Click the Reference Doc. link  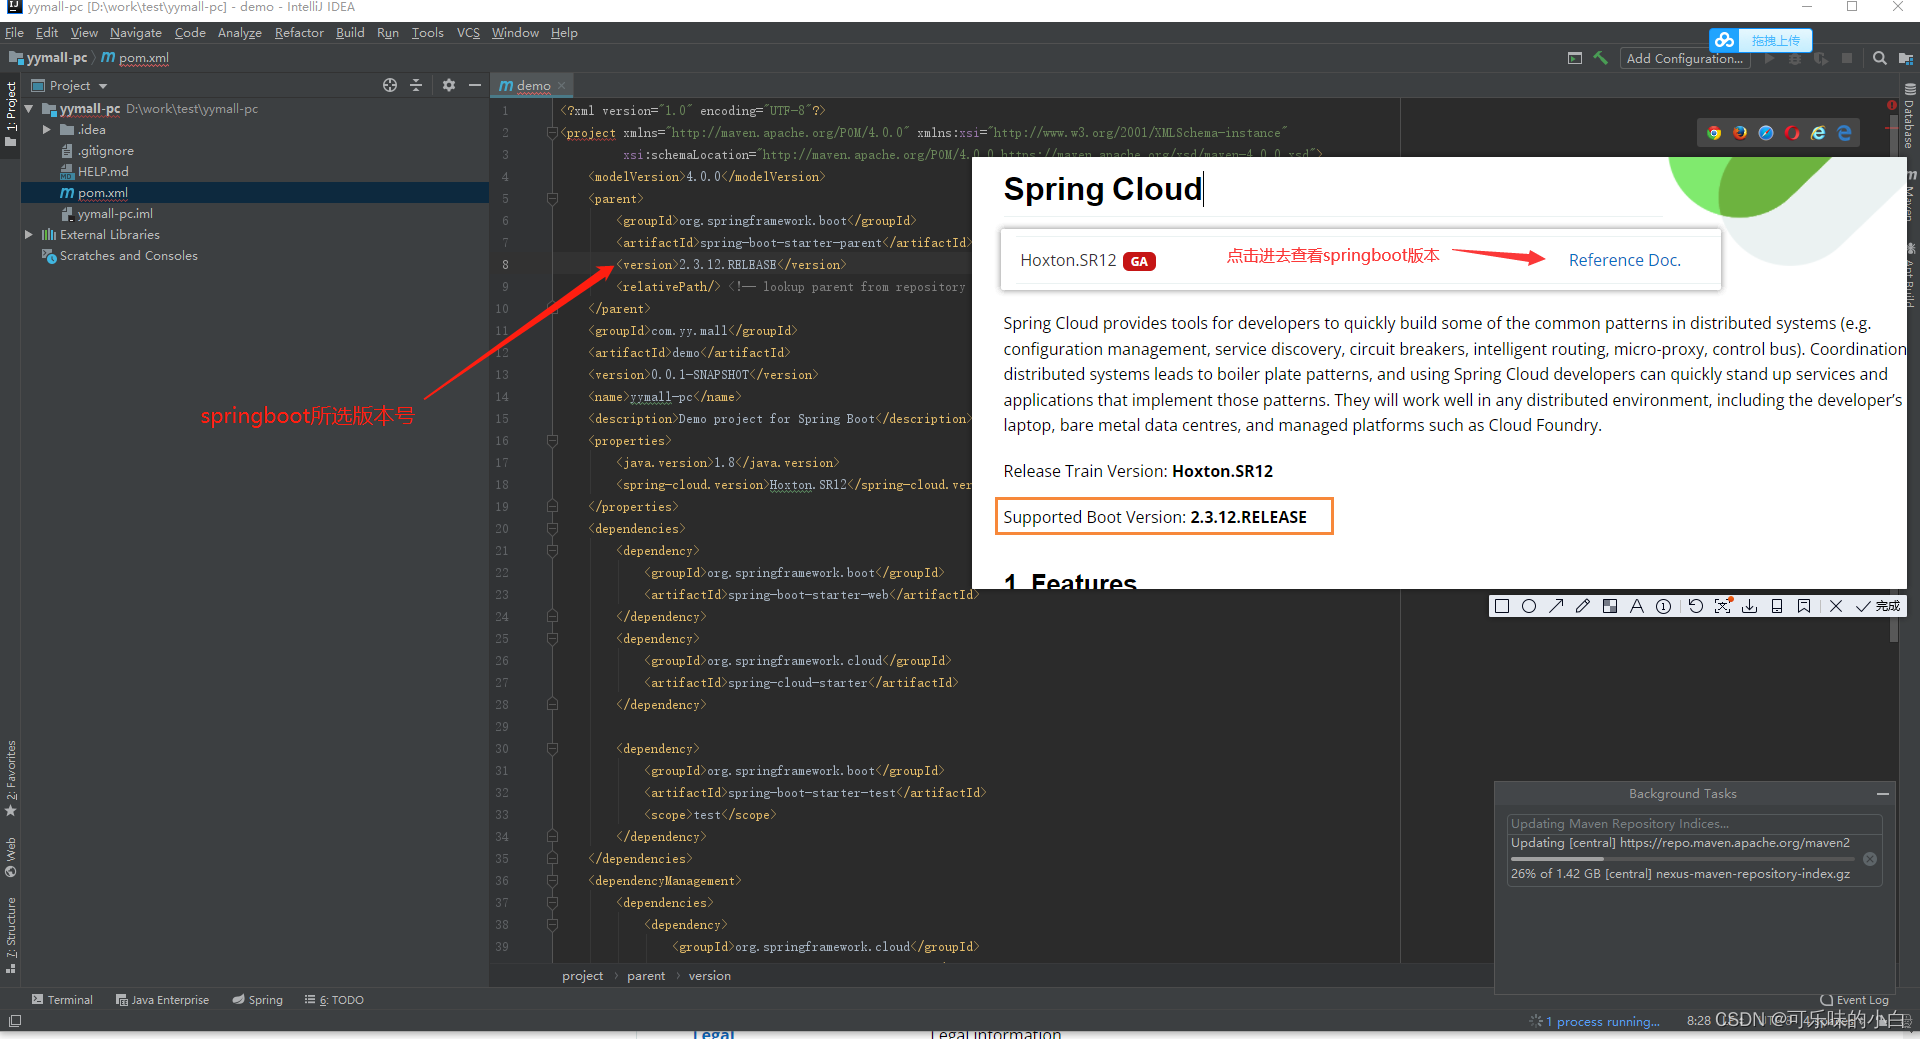pos(1624,260)
